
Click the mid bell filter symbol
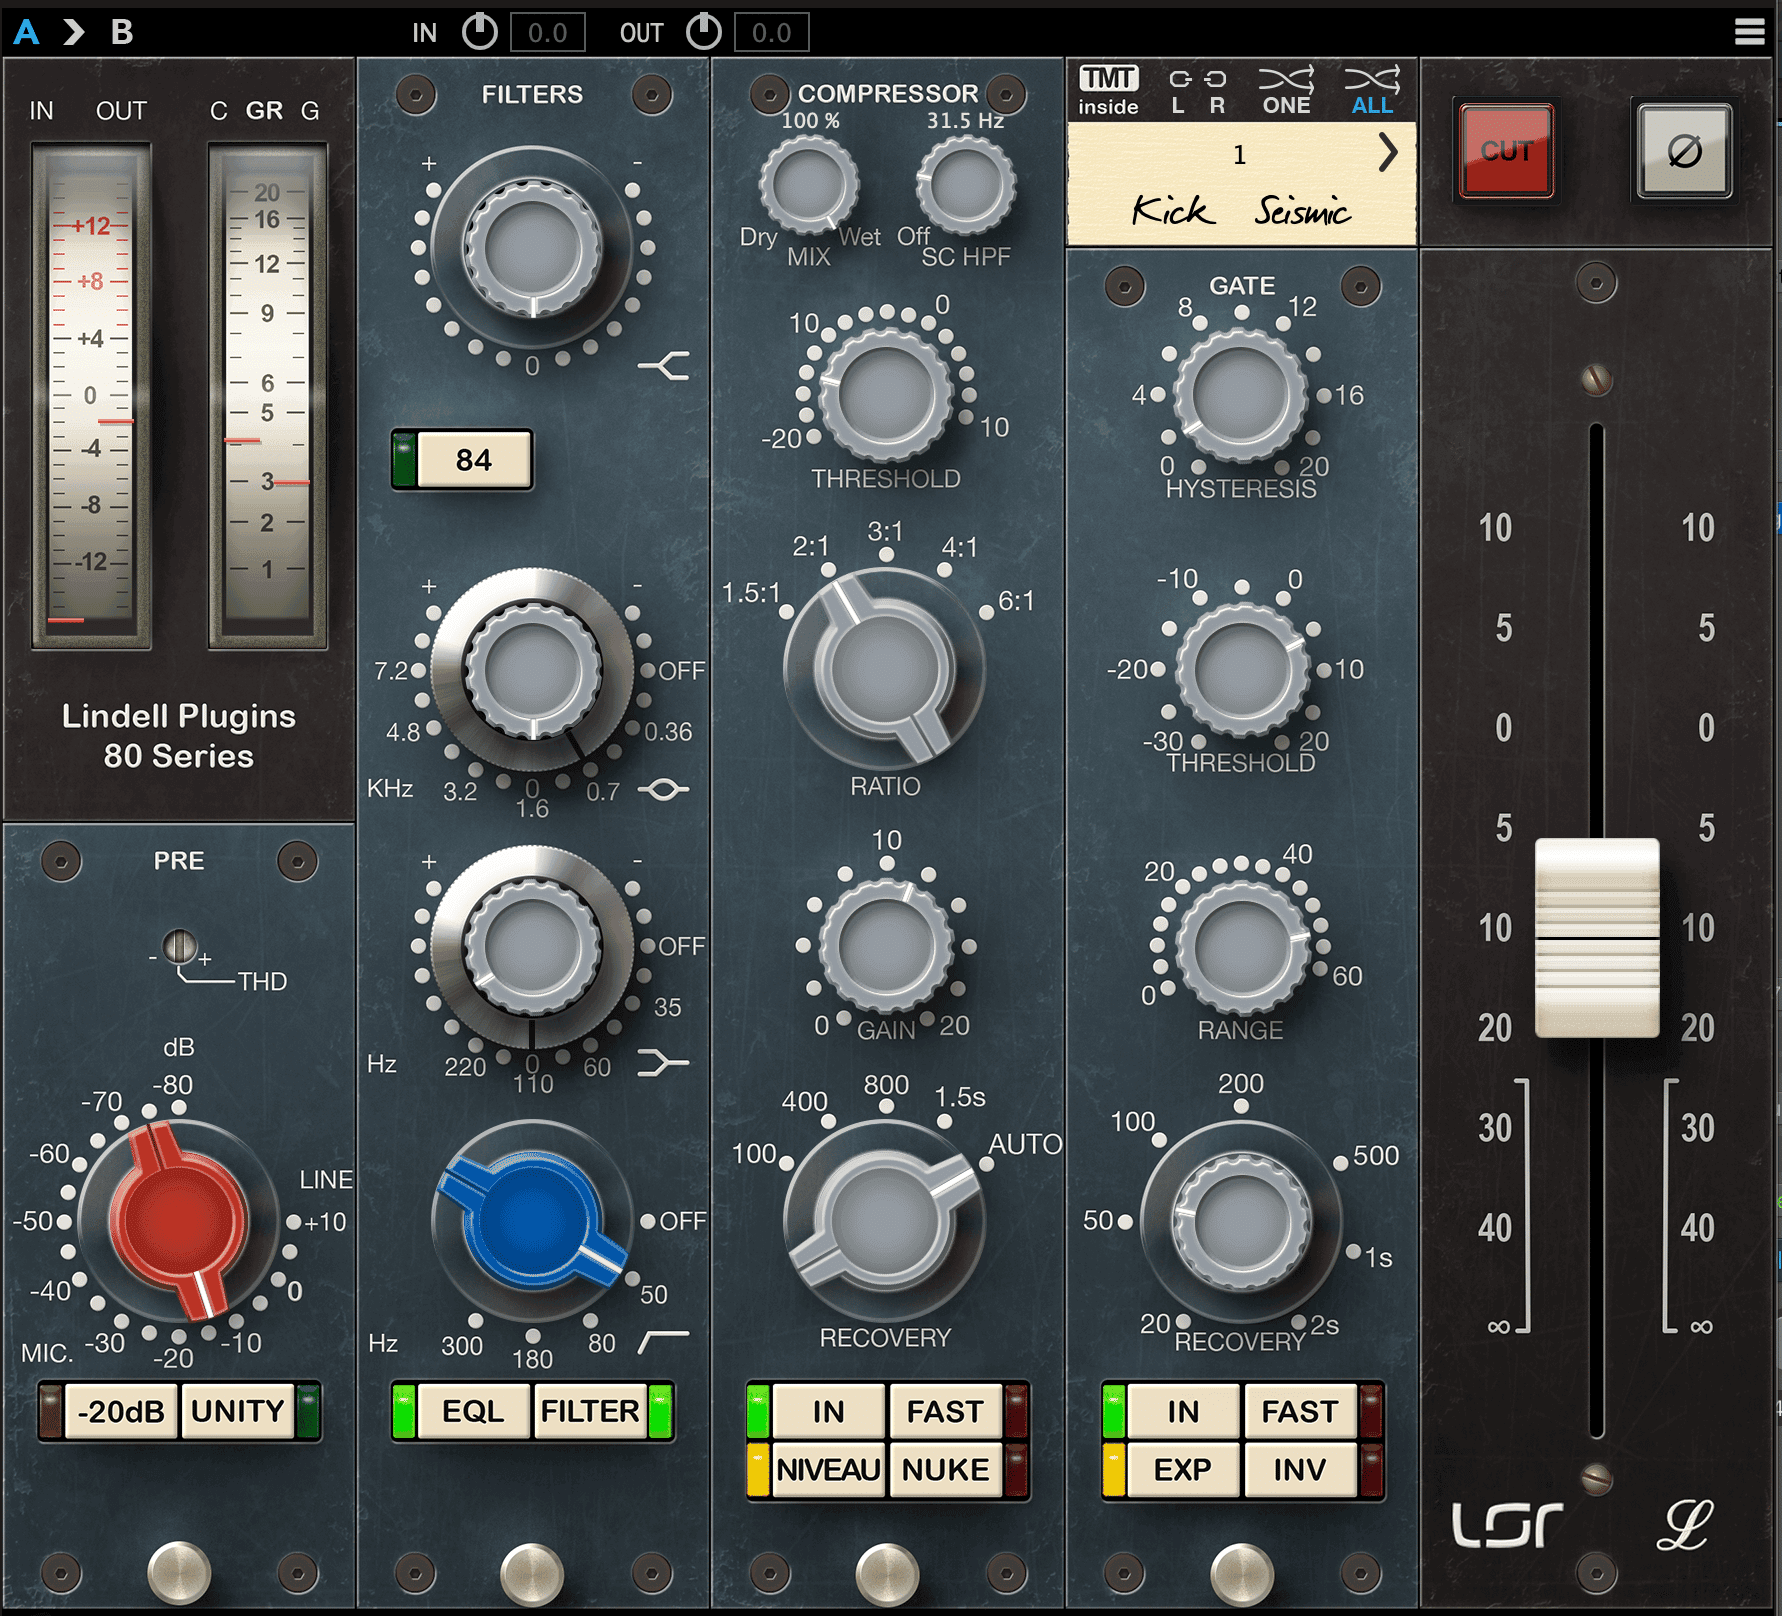coord(664,790)
